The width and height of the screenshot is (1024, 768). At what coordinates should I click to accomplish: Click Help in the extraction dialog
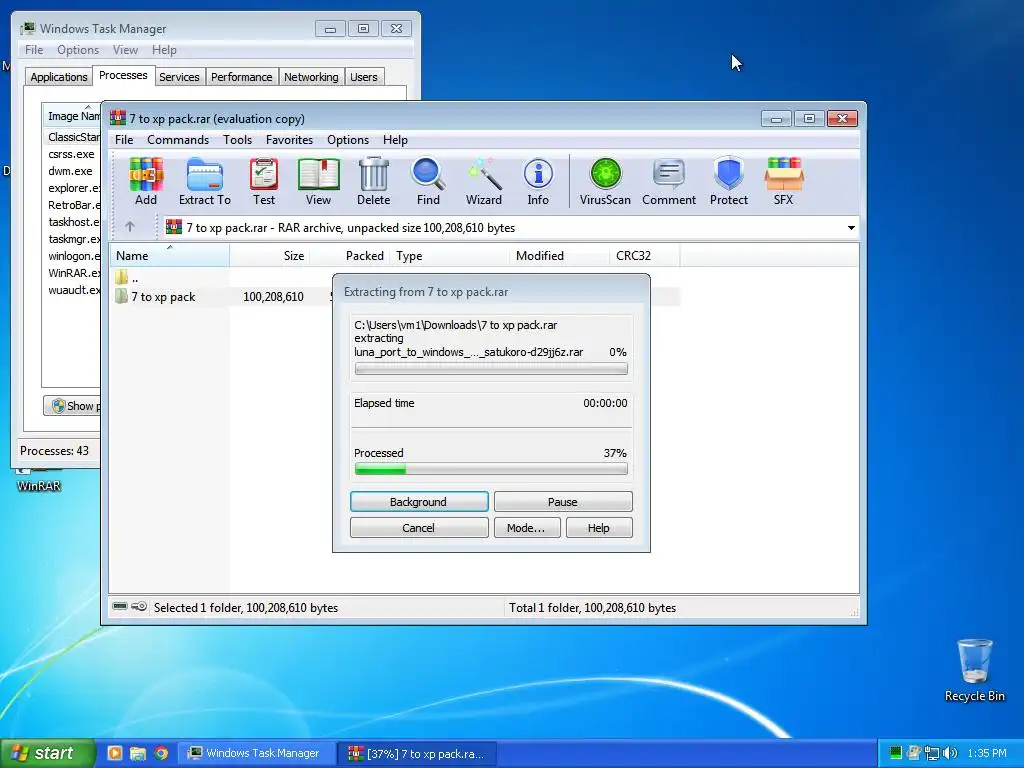click(599, 528)
